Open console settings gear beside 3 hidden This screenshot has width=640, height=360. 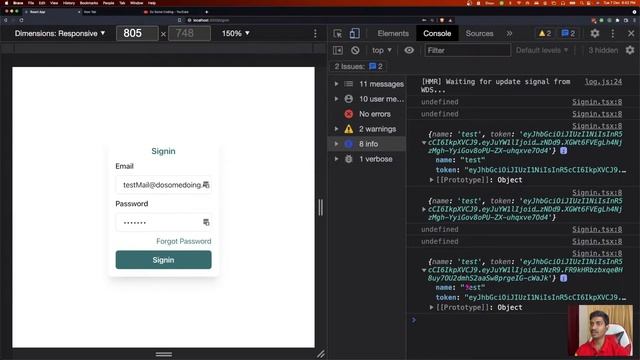point(630,50)
